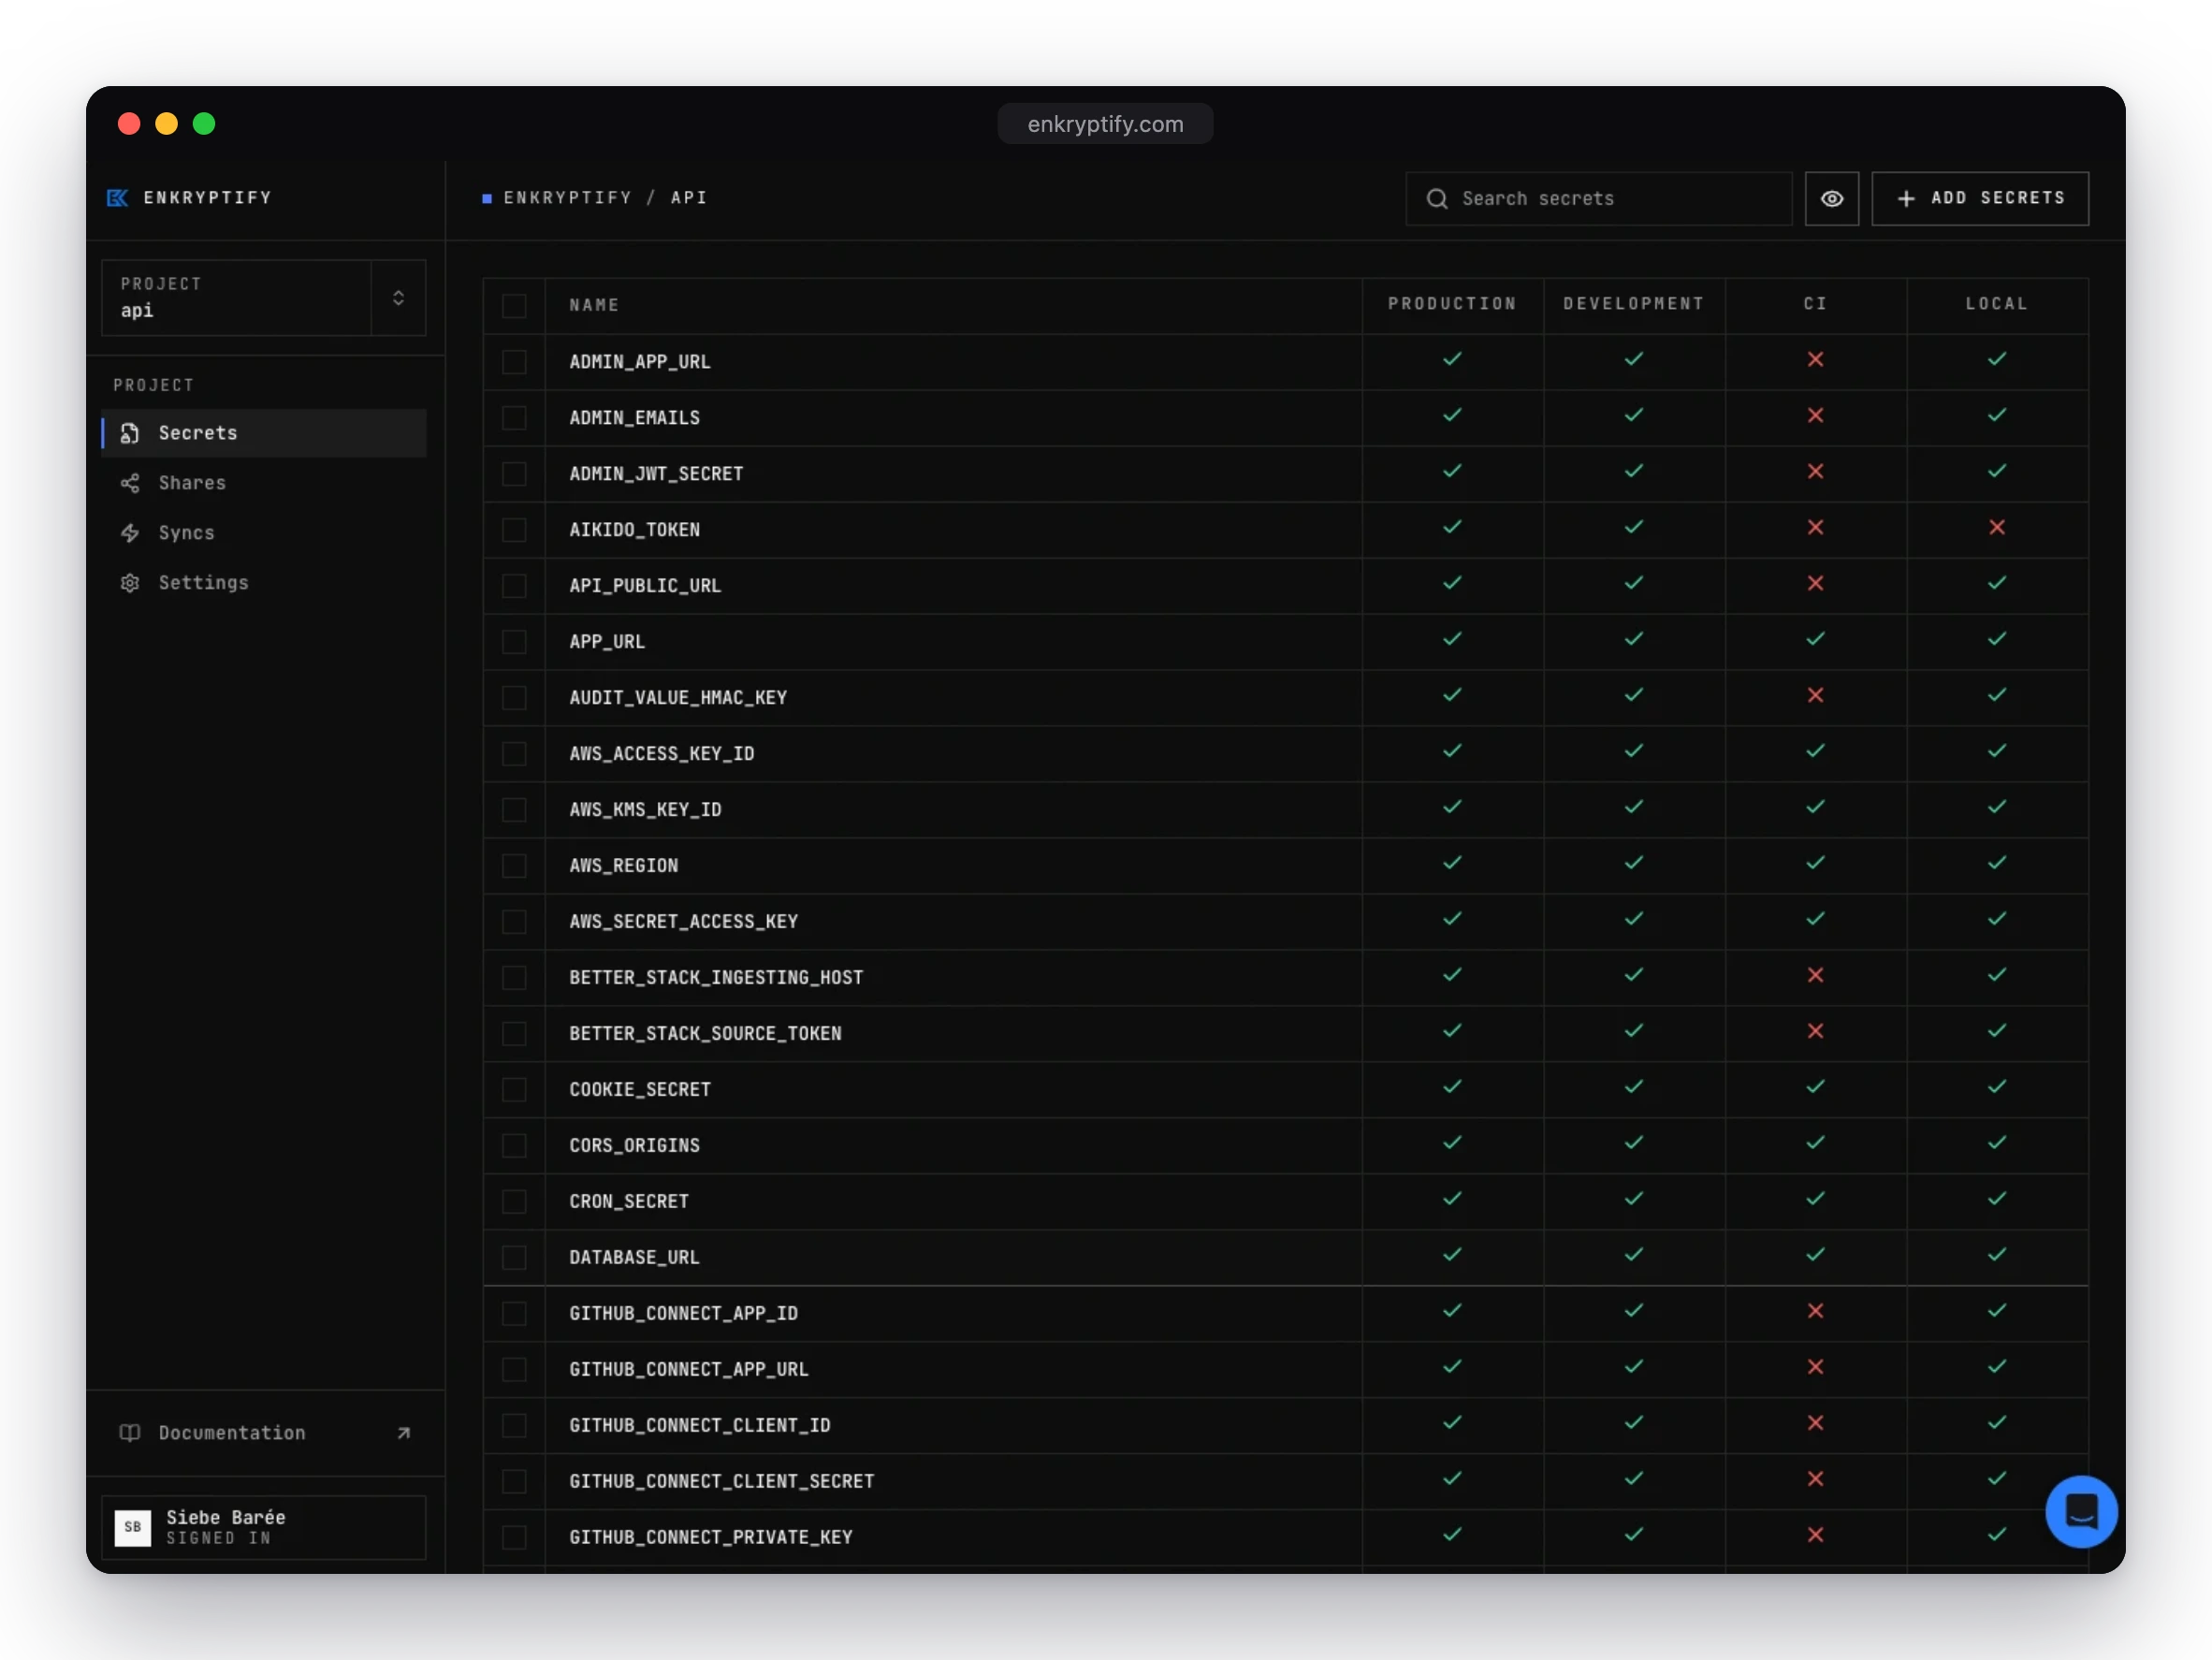
Task: Click Development checkmark for COOKIE_SECRET
Action: [x=1634, y=1086]
